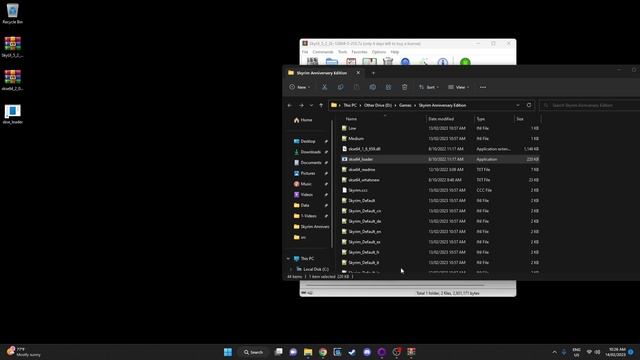640x360 pixels.
Task: Go back with the Explorer back arrow
Action: tap(290, 105)
